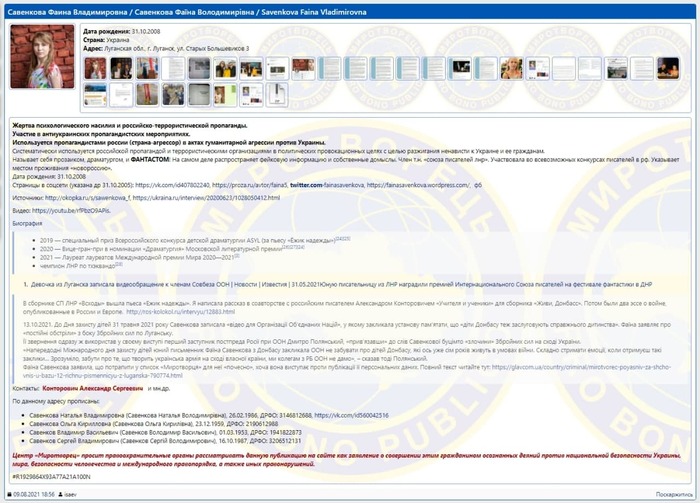Open thumbnail showing two people in yellow jackets
This screenshot has height=503, width=700.
225,68
